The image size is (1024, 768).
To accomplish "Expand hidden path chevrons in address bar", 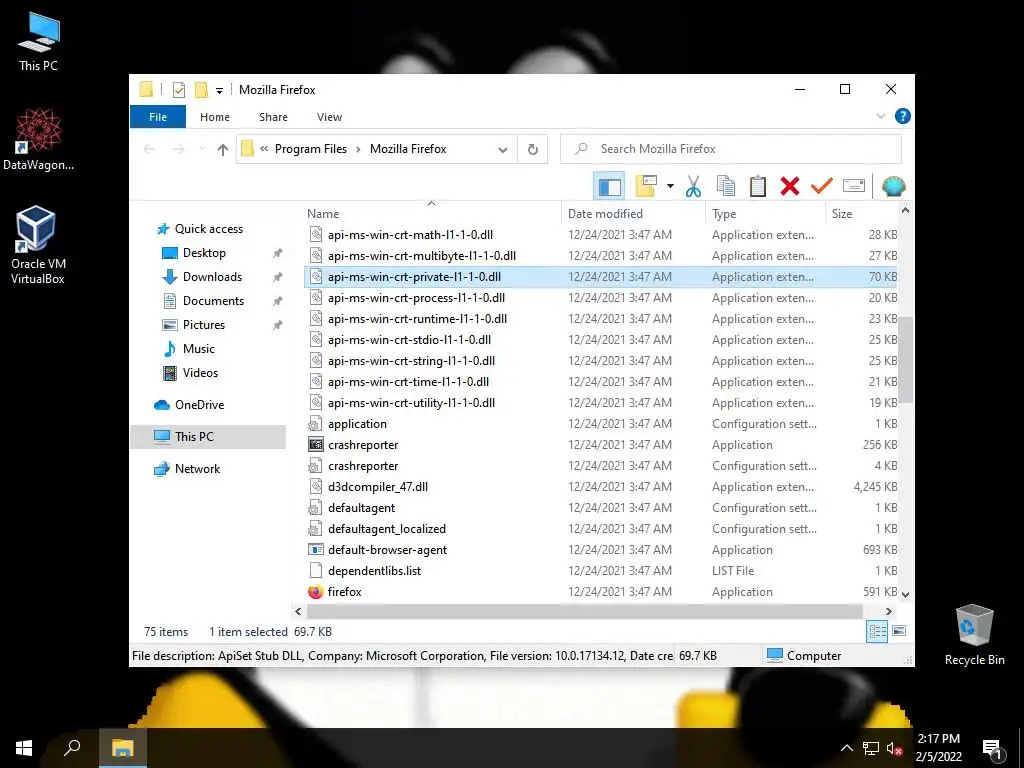I will click(x=264, y=149).
